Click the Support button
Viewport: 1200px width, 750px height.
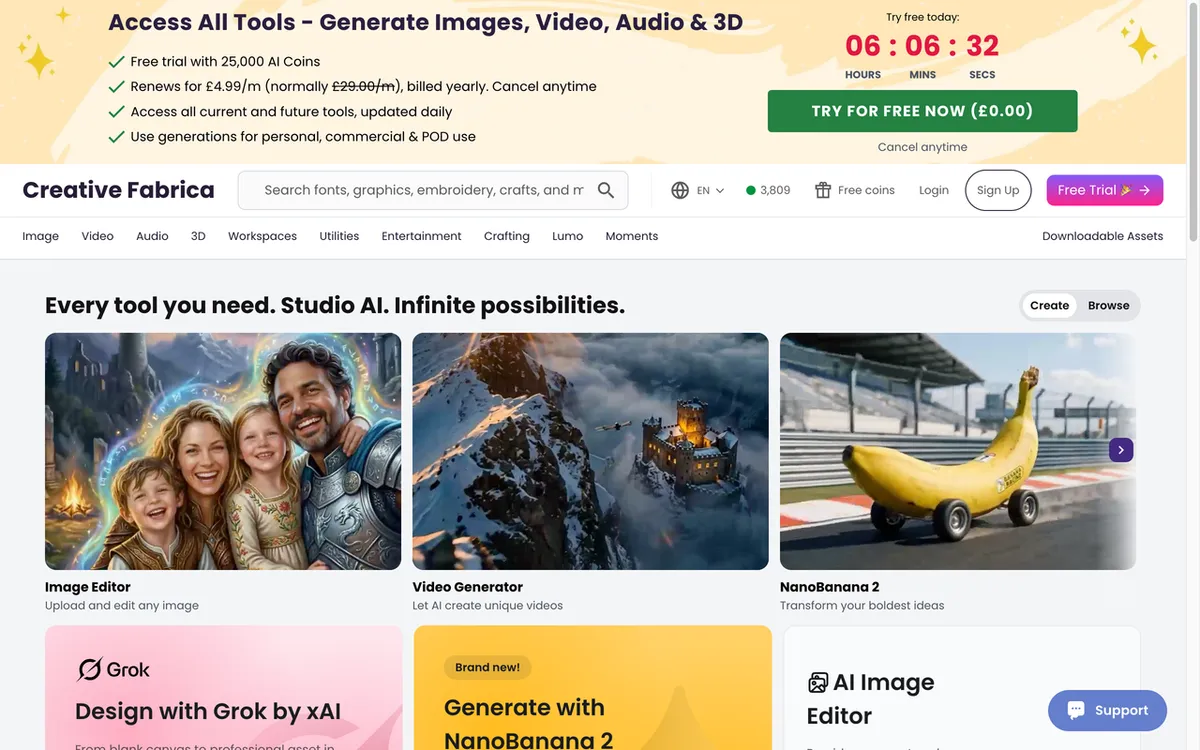tap(1107, 710)
